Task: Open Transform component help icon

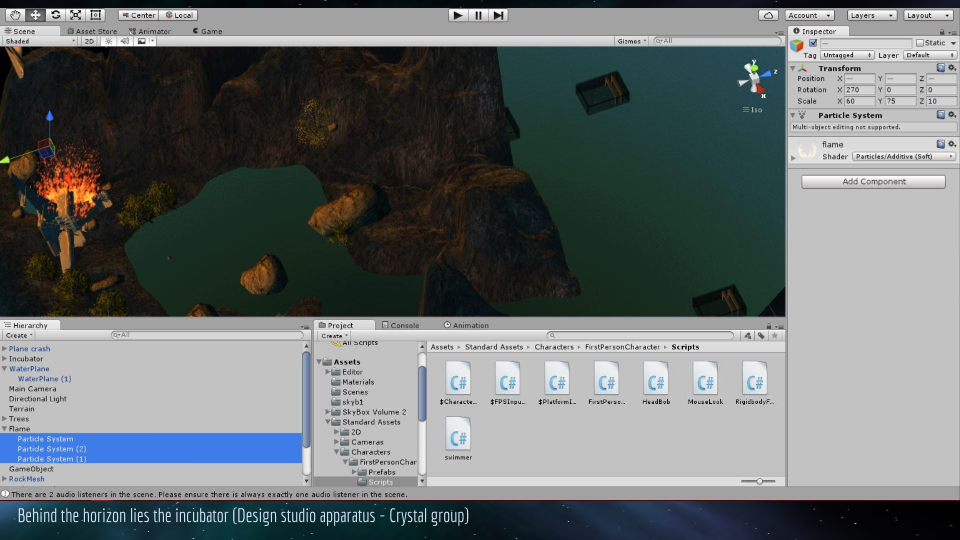Action: (x=940, y=68)
